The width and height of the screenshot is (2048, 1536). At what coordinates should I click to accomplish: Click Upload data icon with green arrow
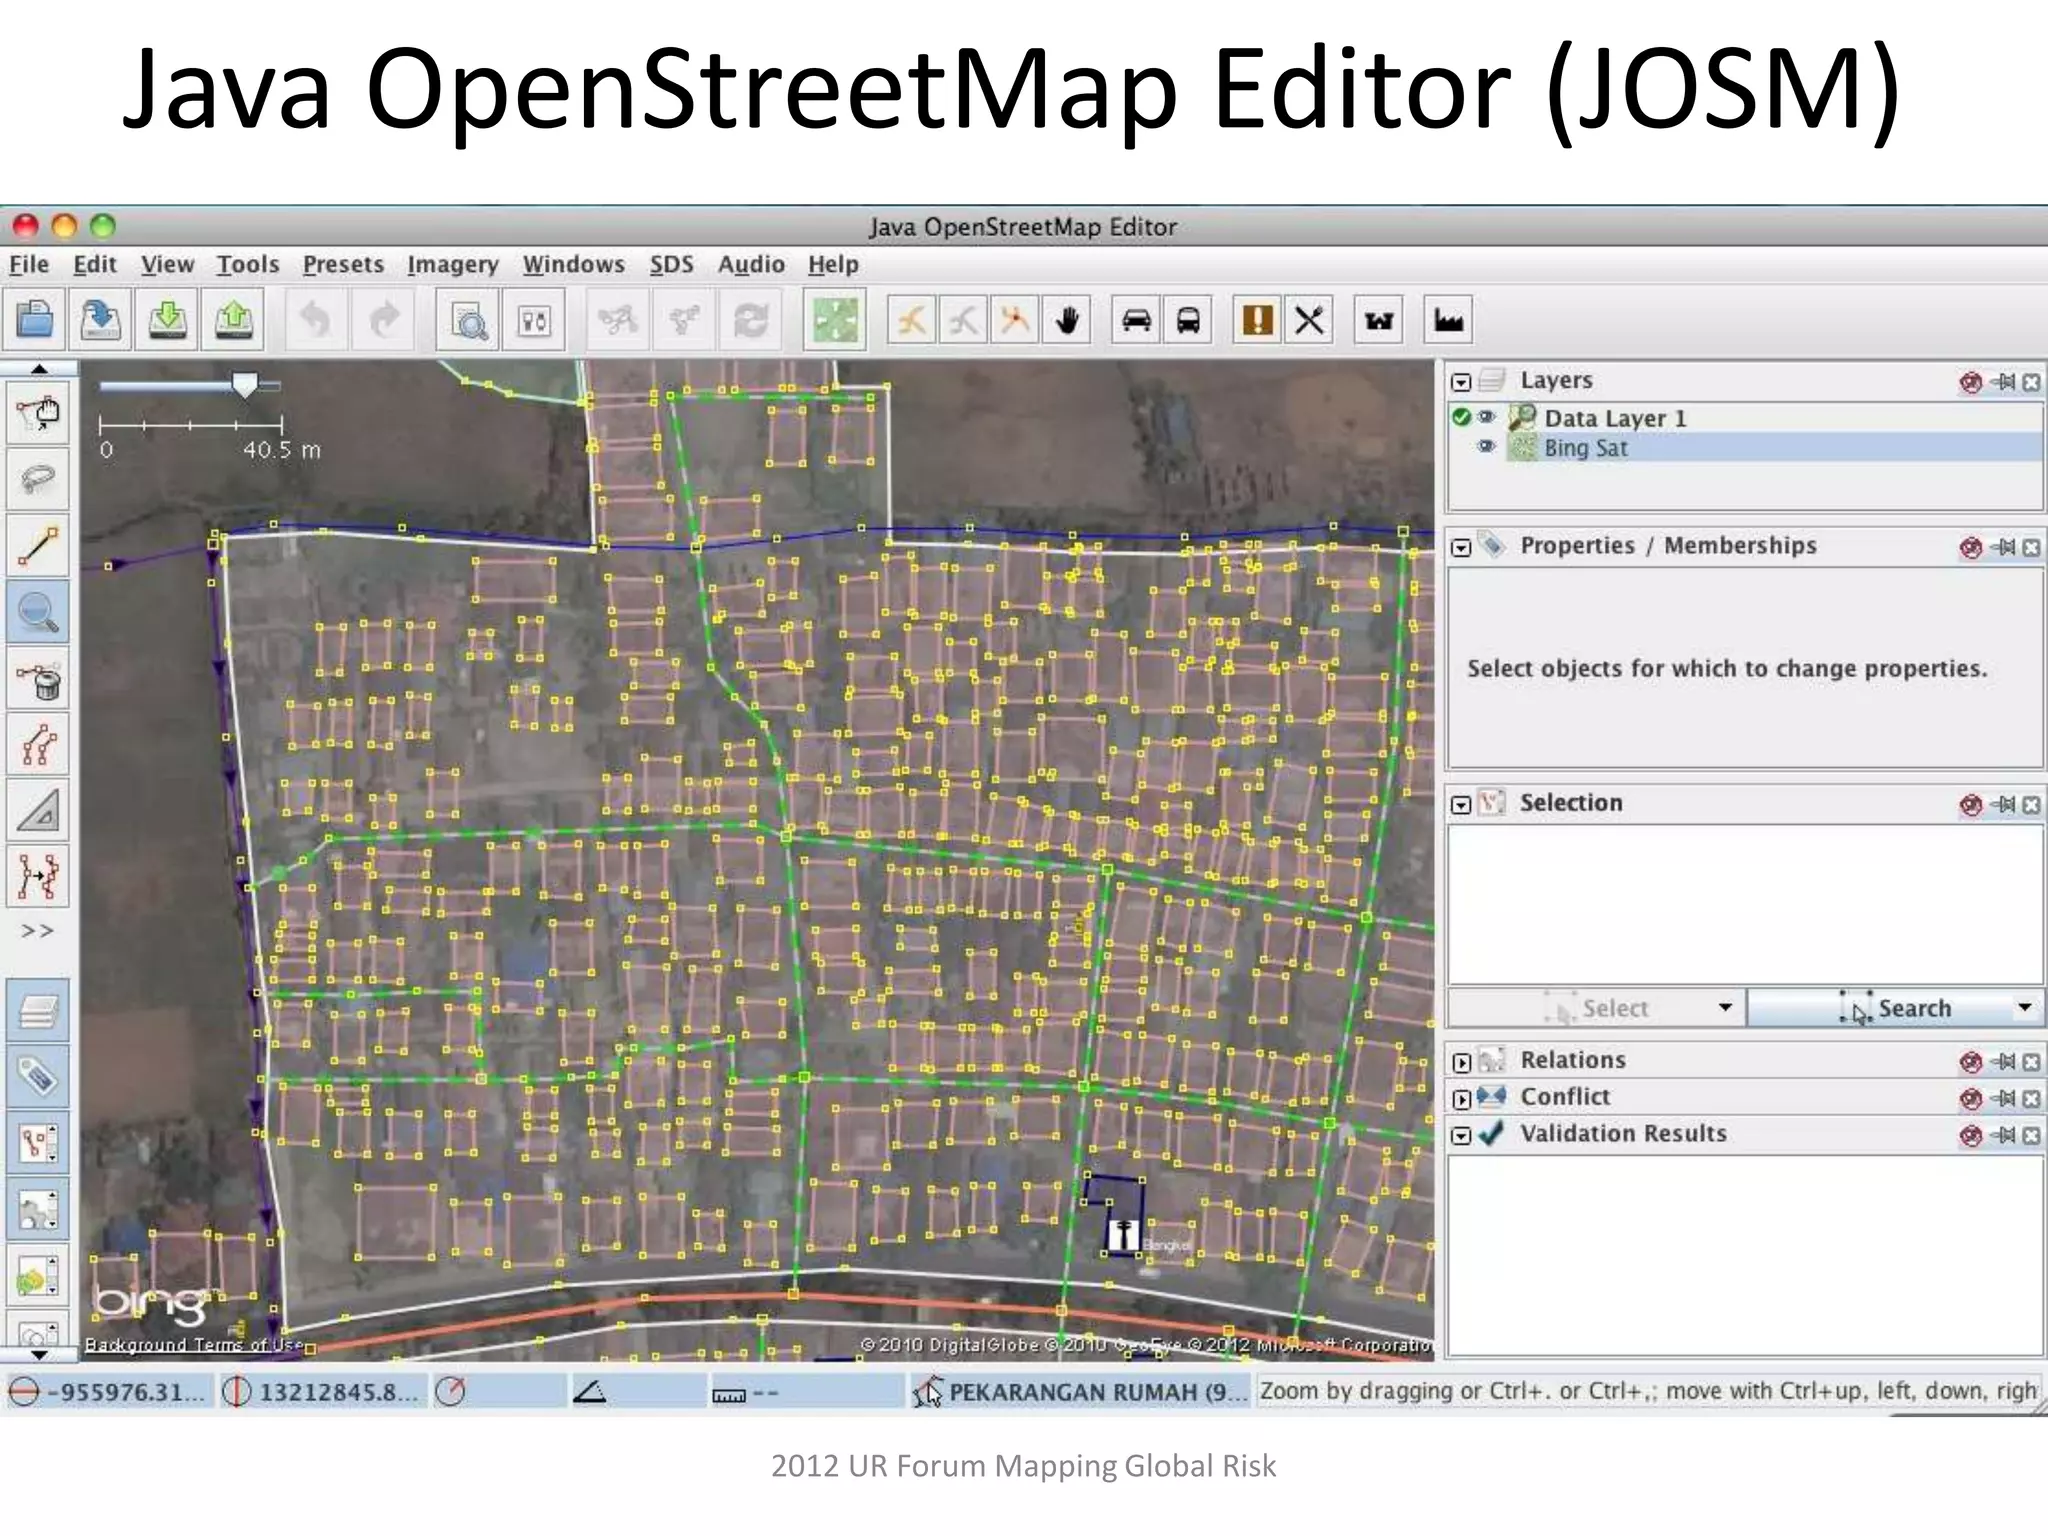coord(233,320)
